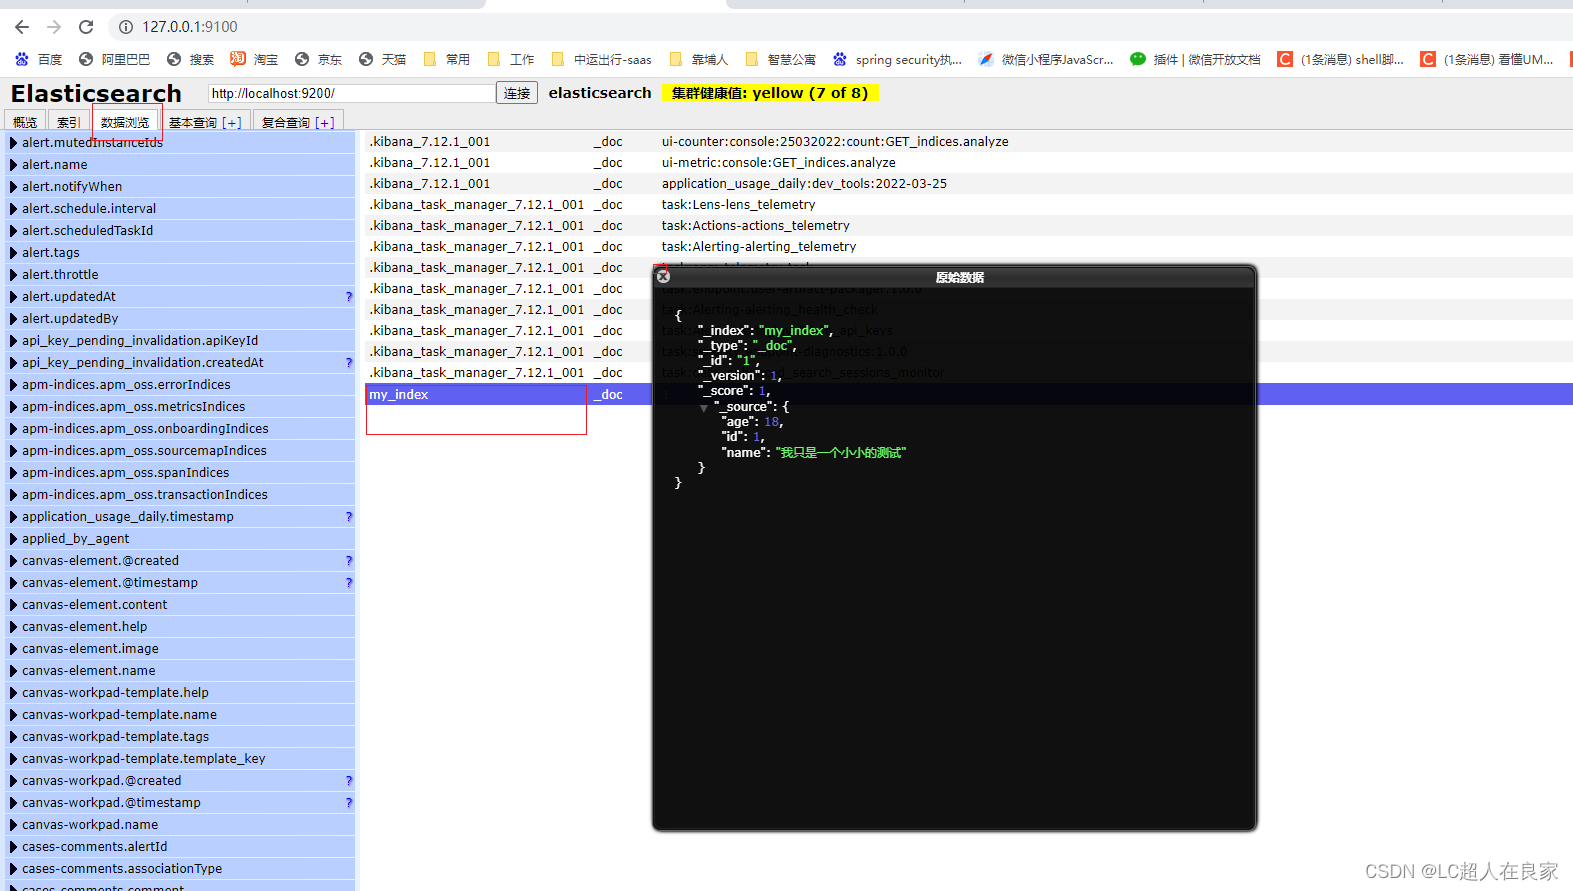
Task: Switch to the 索引 tab
Action: [x=68, y=122]
